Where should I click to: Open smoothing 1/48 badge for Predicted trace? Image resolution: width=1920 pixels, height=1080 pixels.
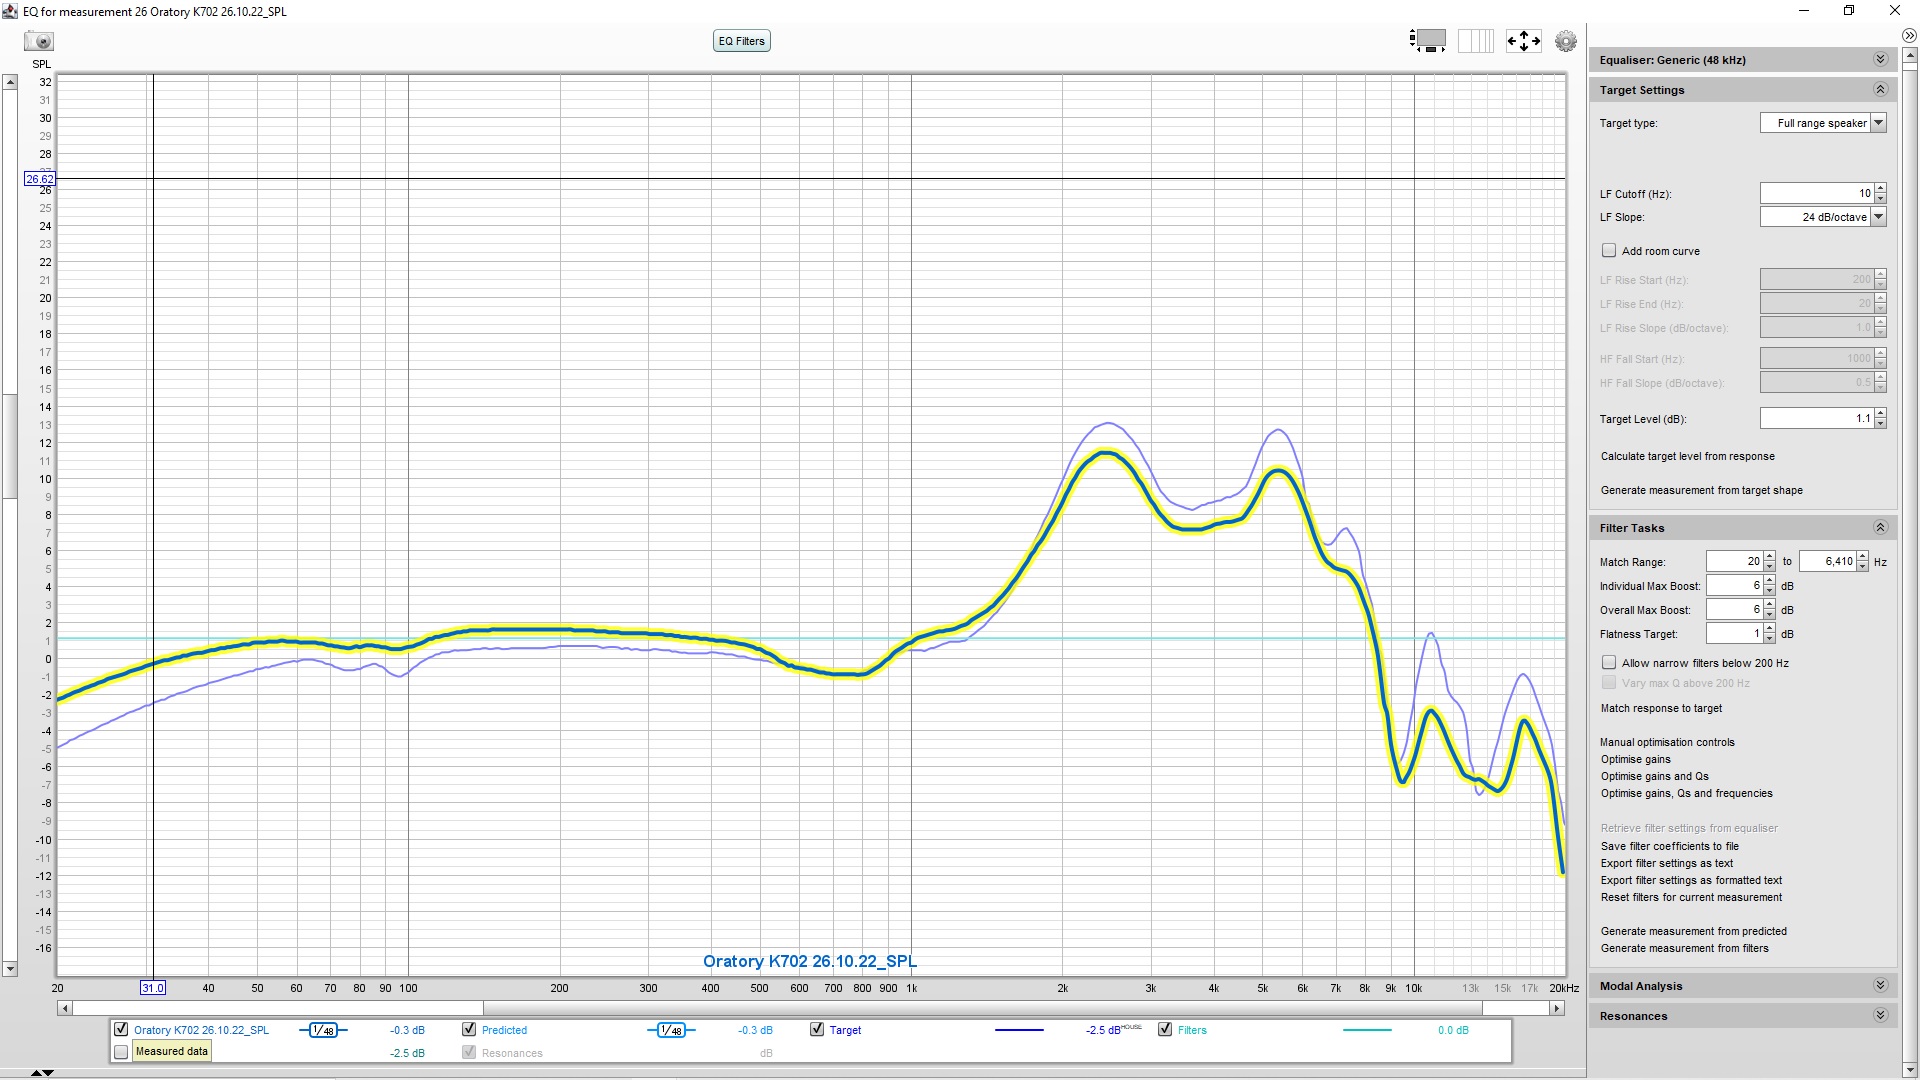point(671,1030)
